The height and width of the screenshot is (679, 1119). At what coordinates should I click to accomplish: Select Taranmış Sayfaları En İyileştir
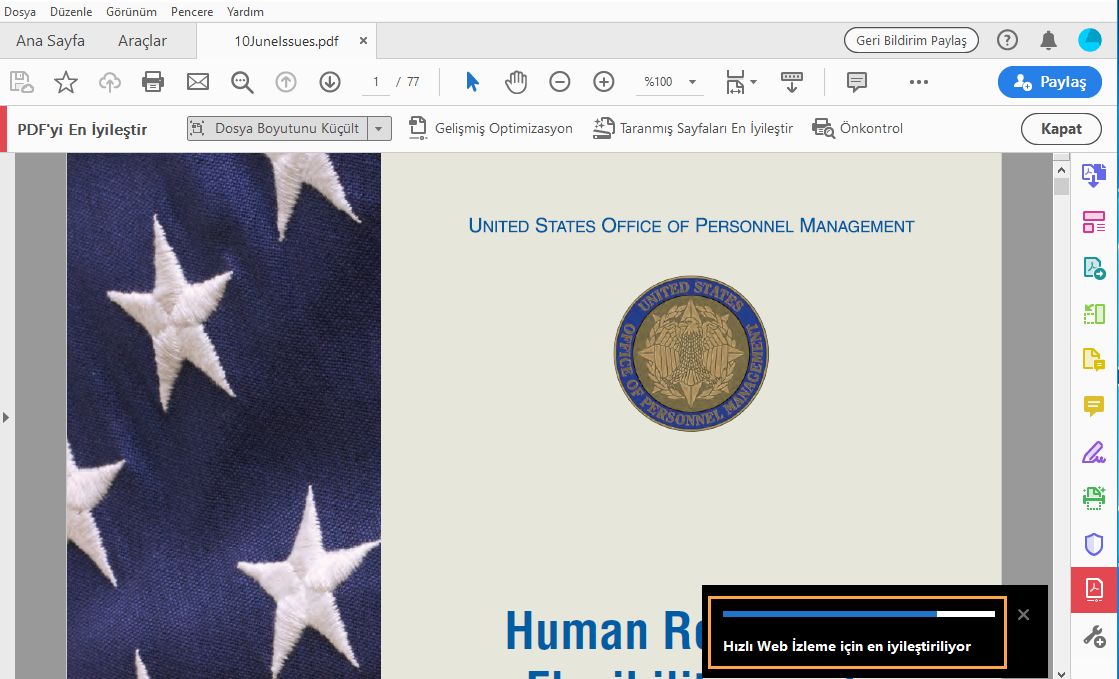[692, 128]
